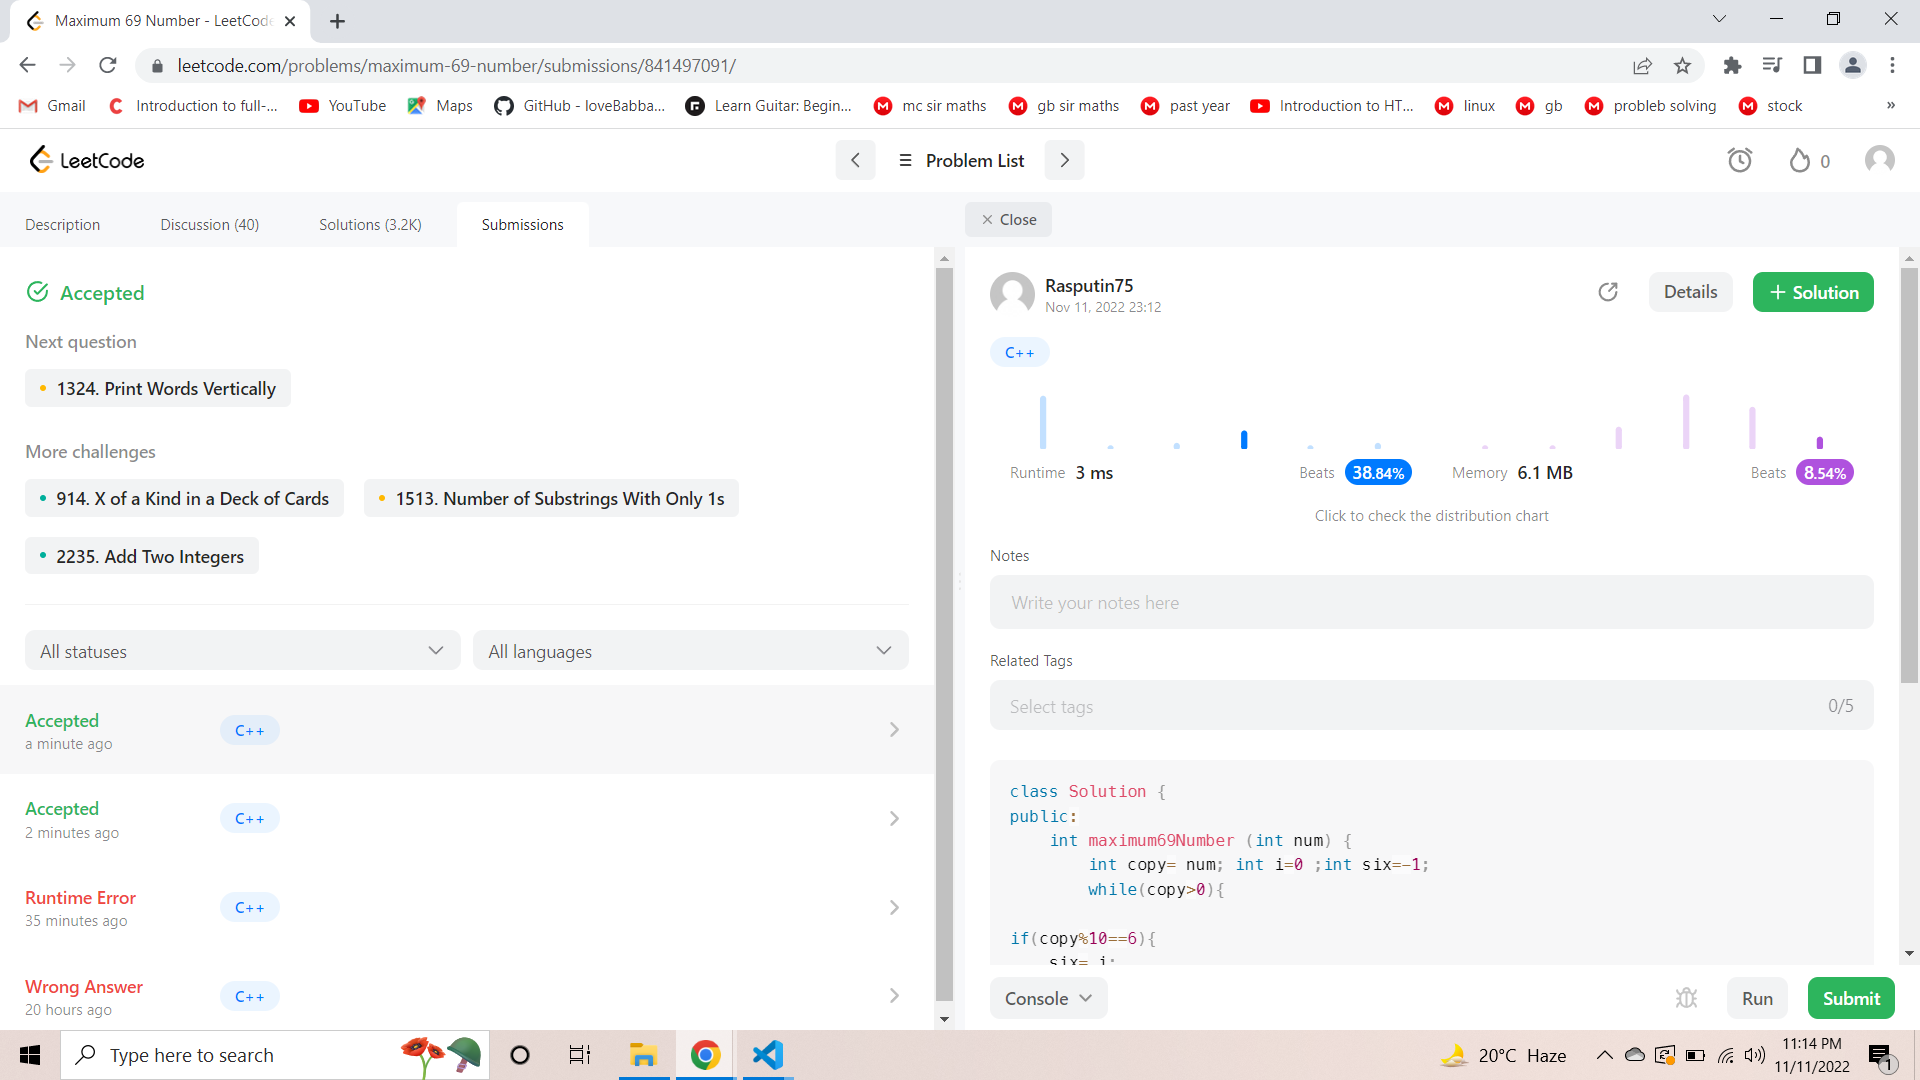
Task: Switch to the Solutions tab
Action: click(370, 224)
